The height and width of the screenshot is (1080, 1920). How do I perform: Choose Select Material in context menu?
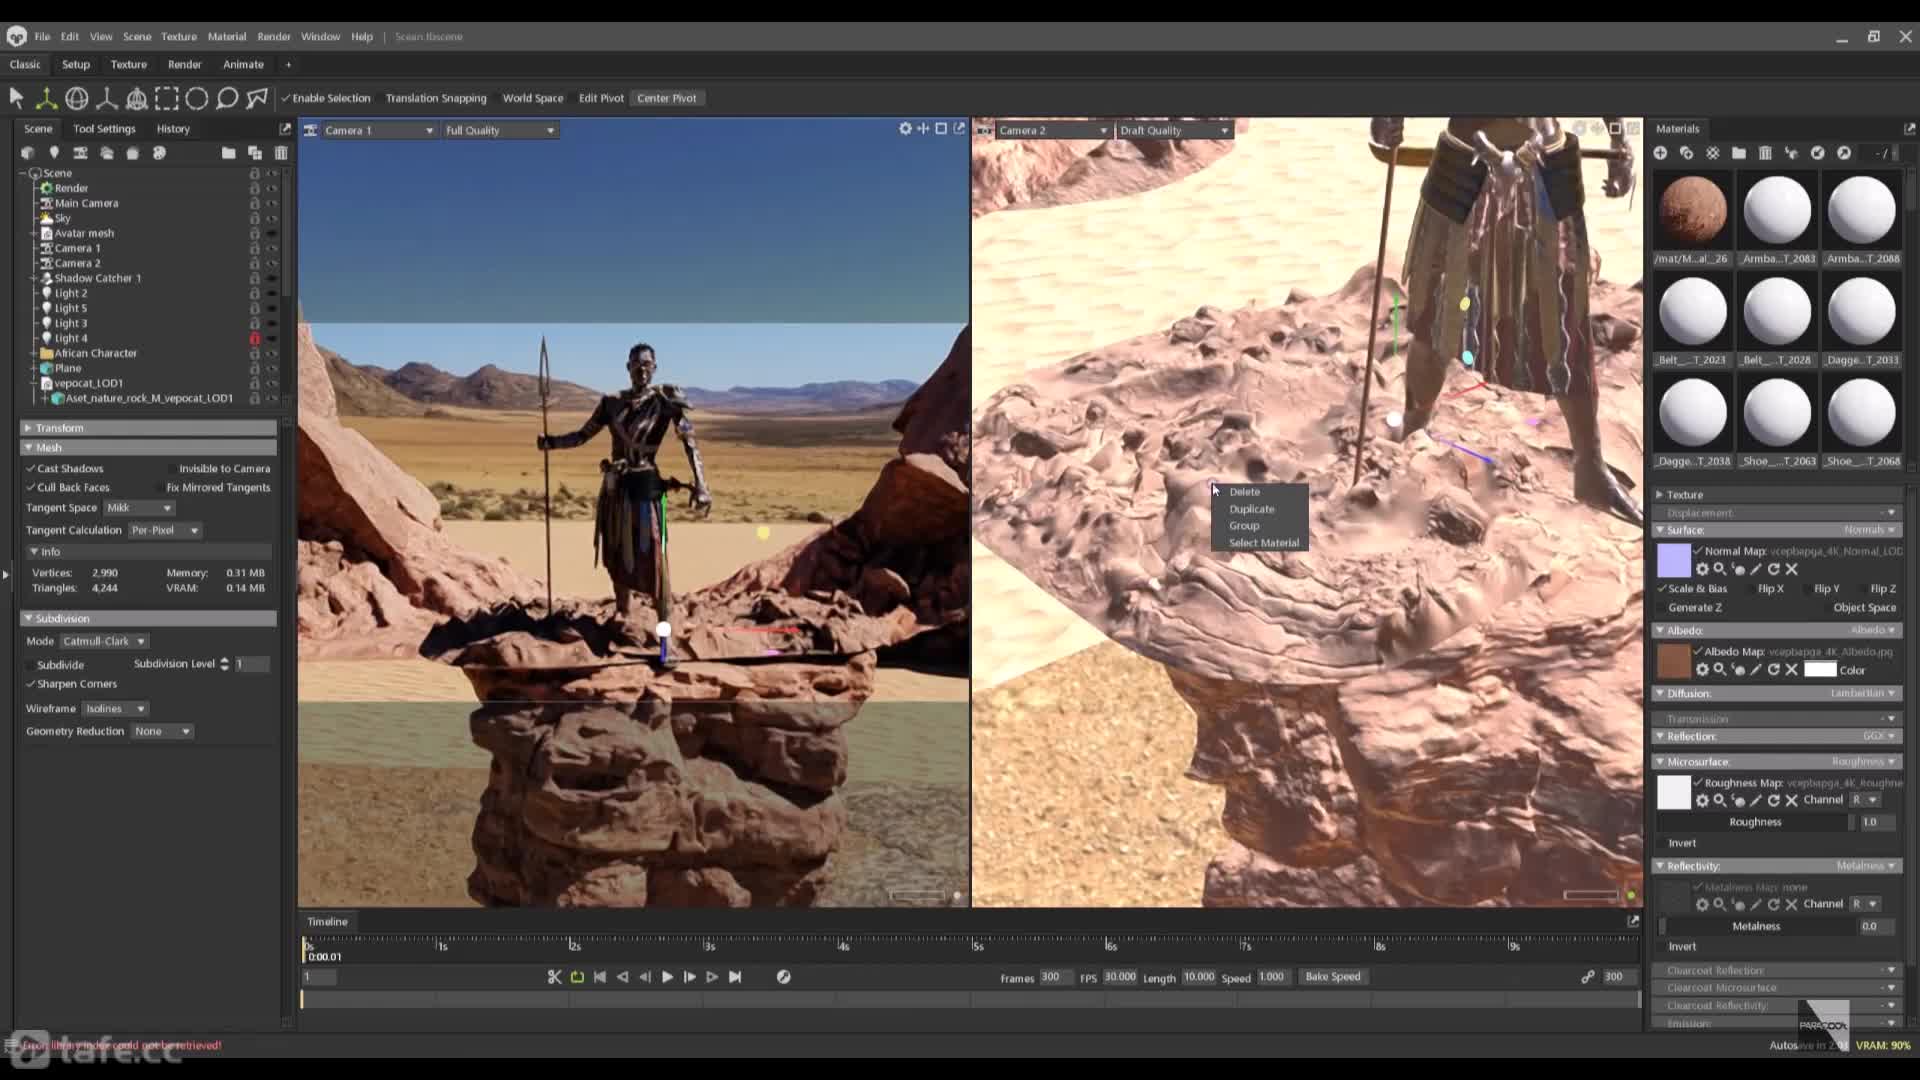pos(1263,543)
